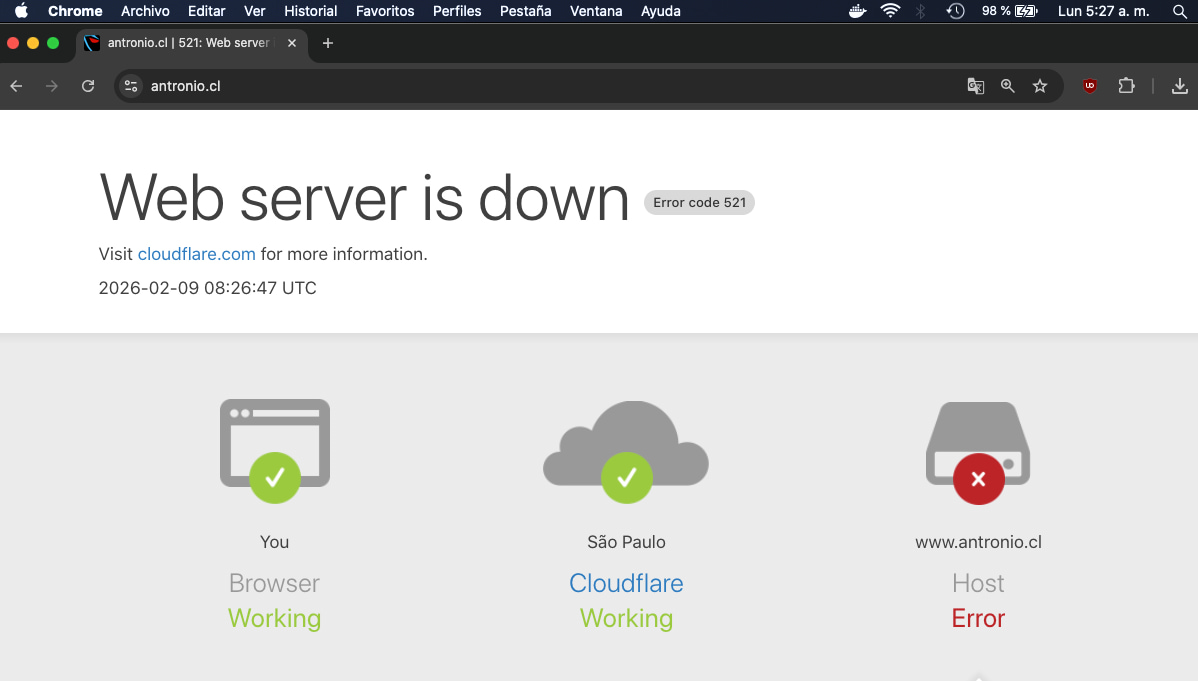The image size is (1198, 681).
Task: Click Working status under Browser
Action: pos(274,618)
